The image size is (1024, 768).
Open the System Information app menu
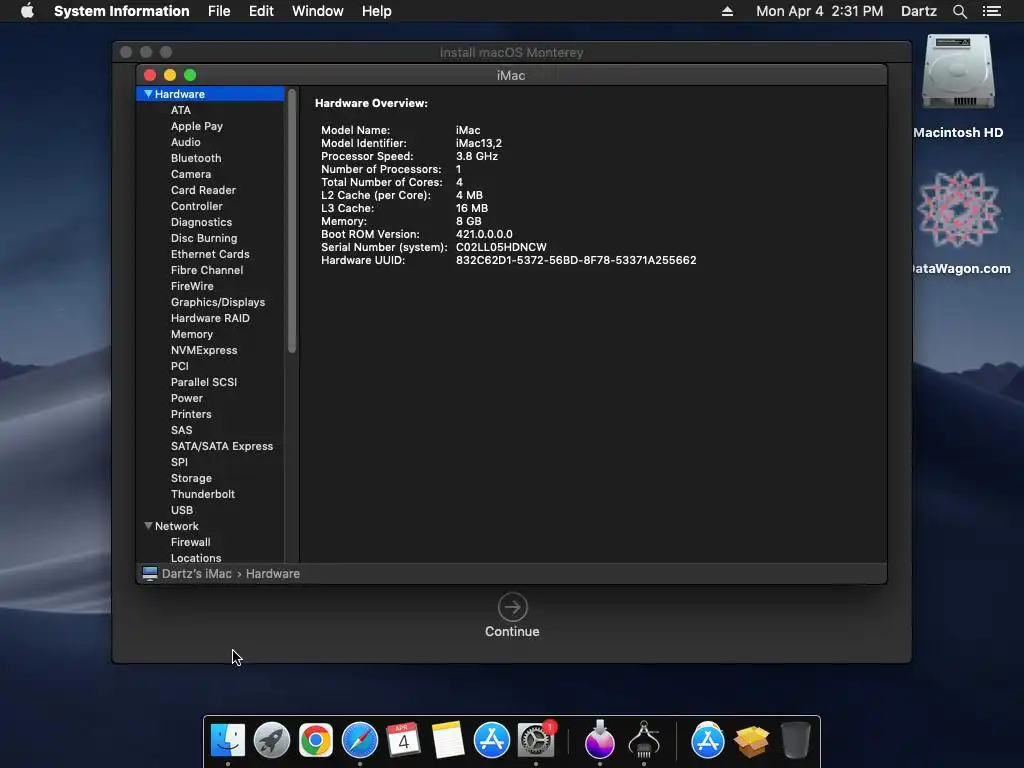pyautogui.click(x=121, y=11)
